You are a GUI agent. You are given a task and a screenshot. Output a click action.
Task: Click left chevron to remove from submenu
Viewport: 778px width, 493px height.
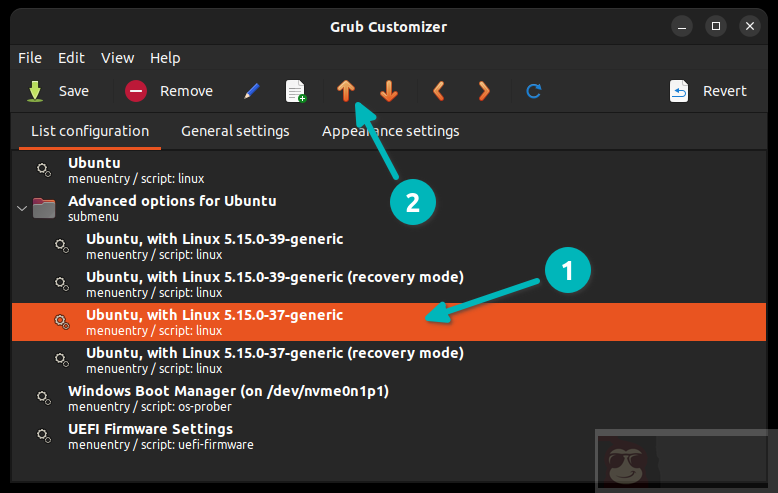[x=439, y=91]
